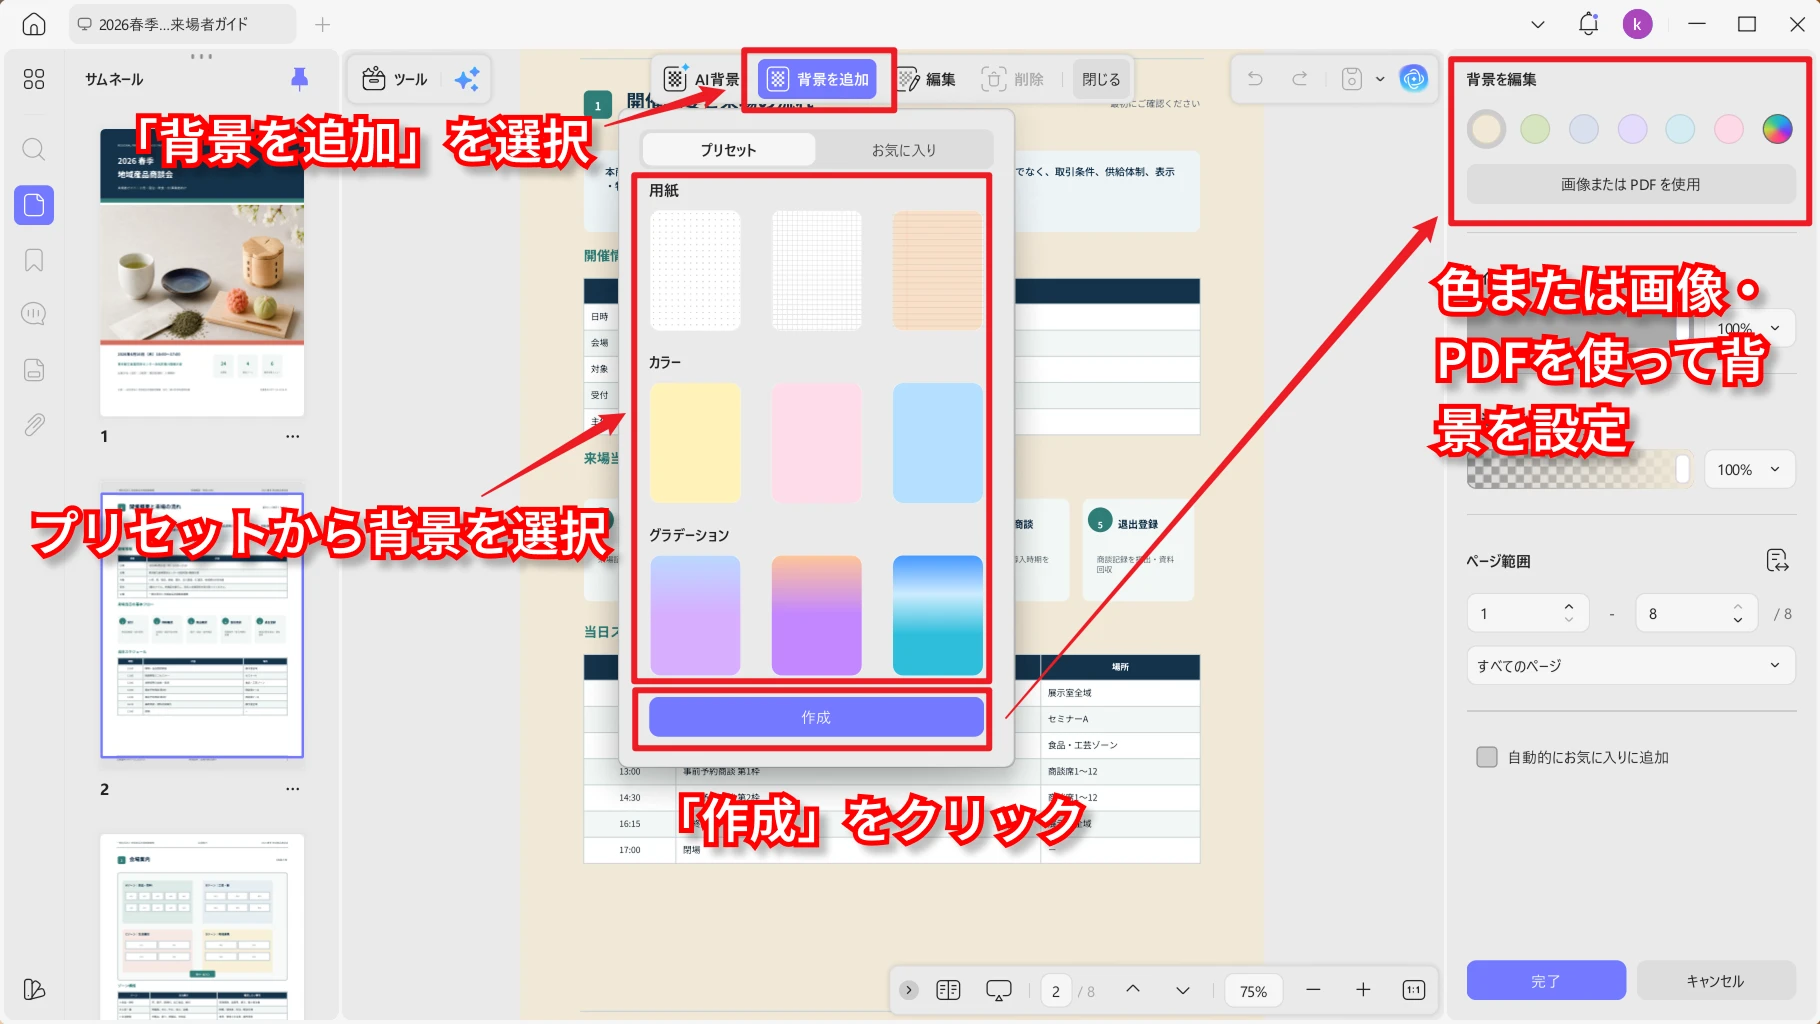1820x1024 pixels.
Task: Click the キャンセル button
Action: coord(1716,980)
